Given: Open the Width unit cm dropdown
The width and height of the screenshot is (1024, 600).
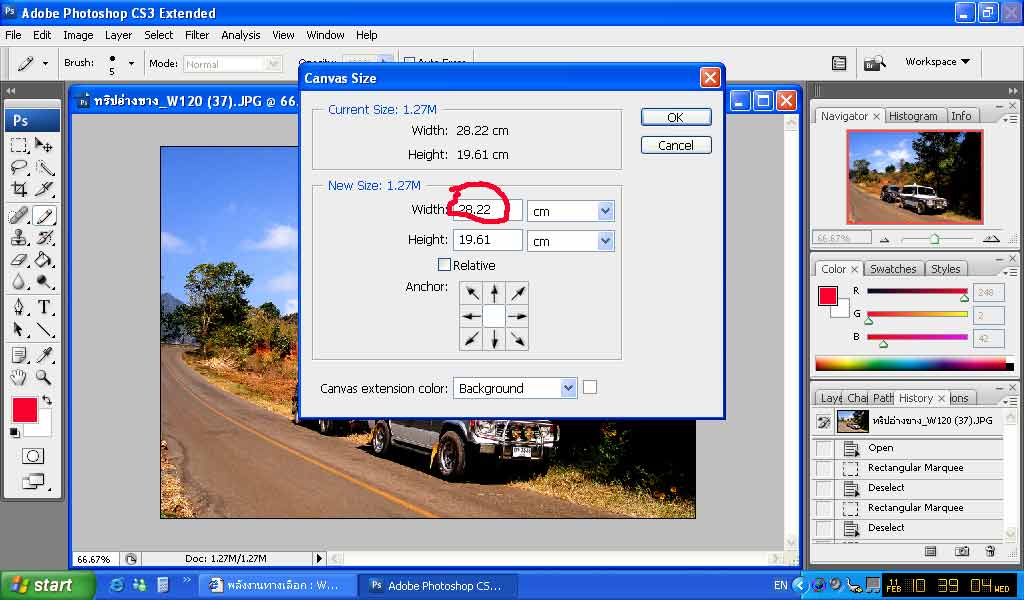Looking at the screenshot, I should click(x=604, y=211).
